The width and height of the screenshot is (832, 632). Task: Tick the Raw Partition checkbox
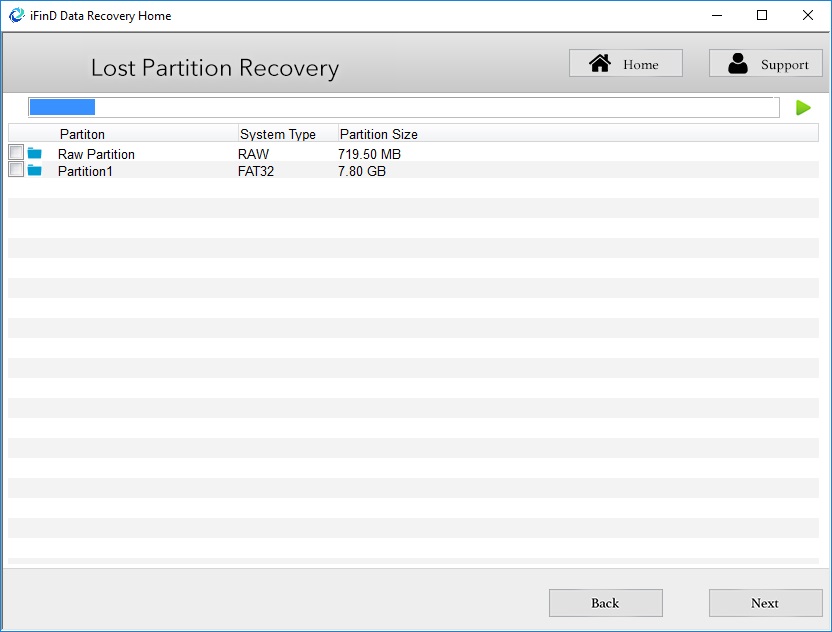(x=16, y=152)
